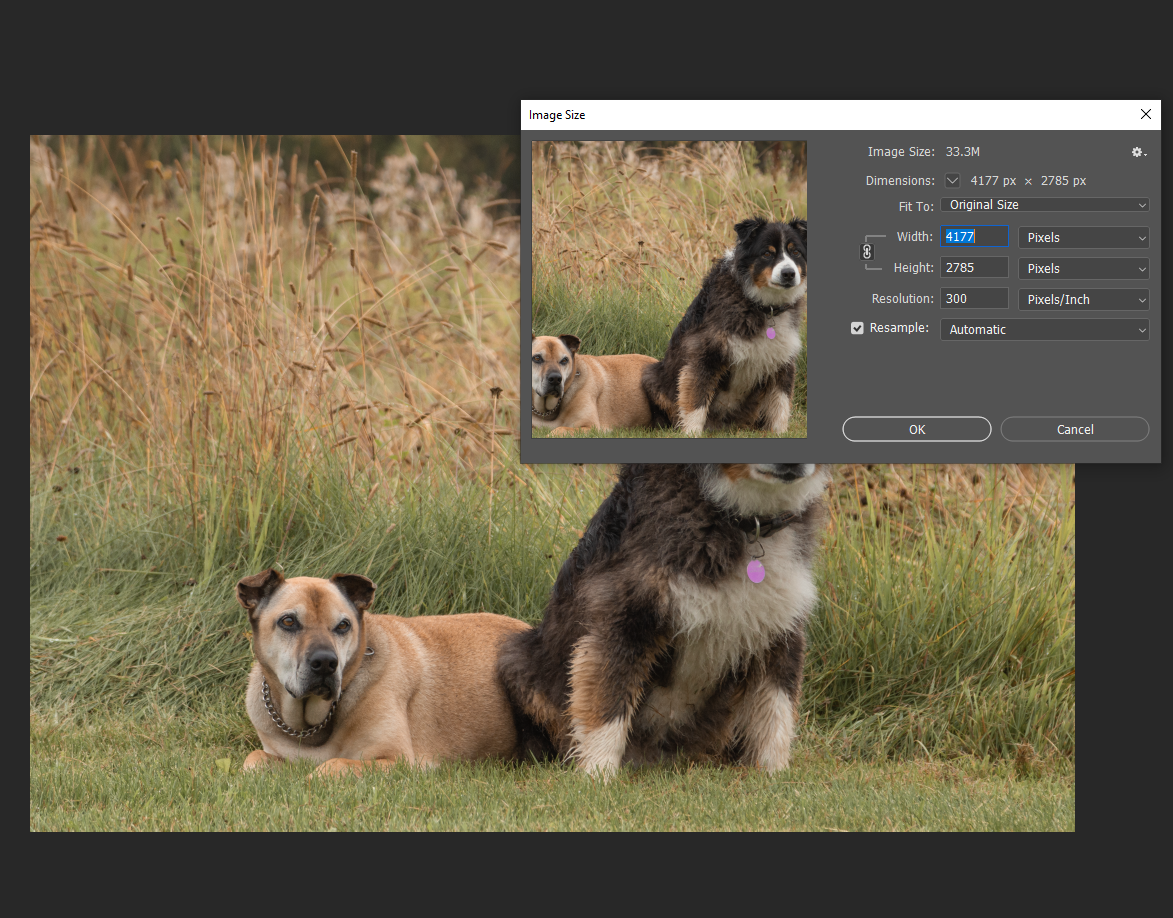
Task: Open the Resolution Pixels/Inch dropdown
Action: pyautogui.click(x=1083, y=299)
